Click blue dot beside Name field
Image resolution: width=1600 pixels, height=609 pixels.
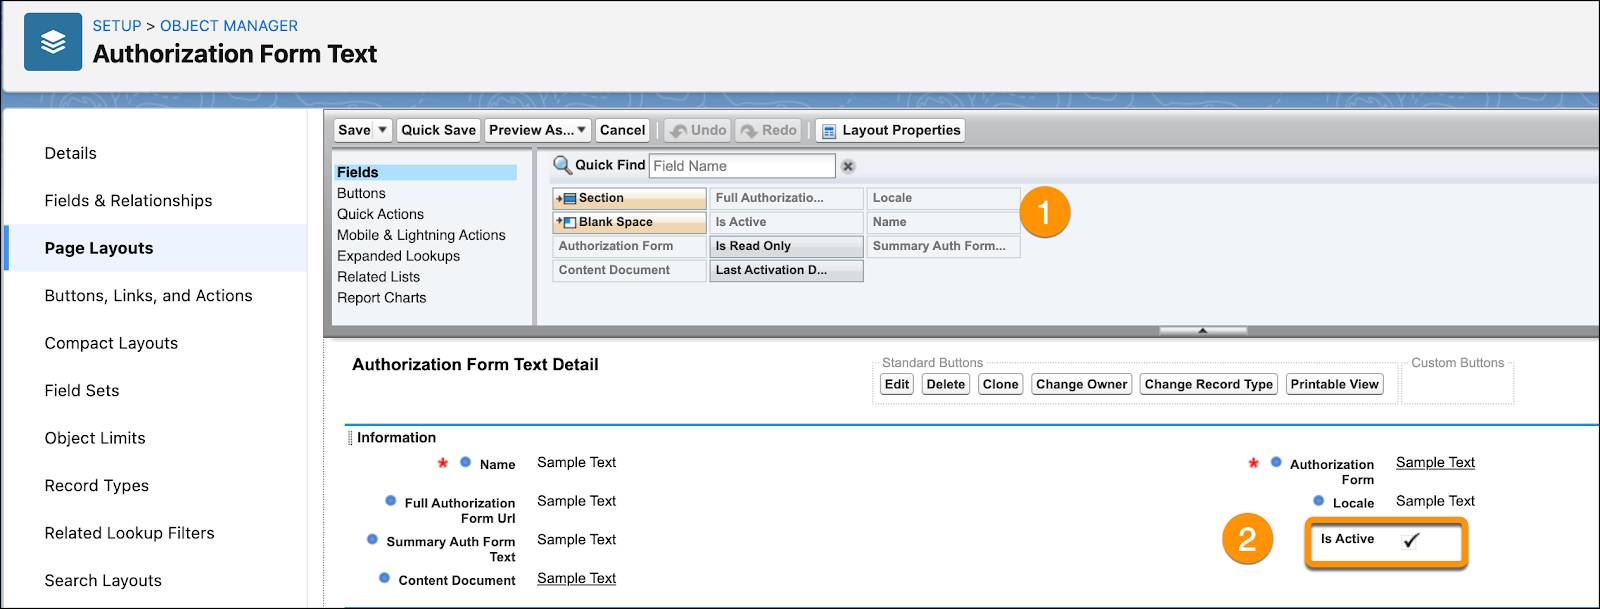[x=465, y=462]
